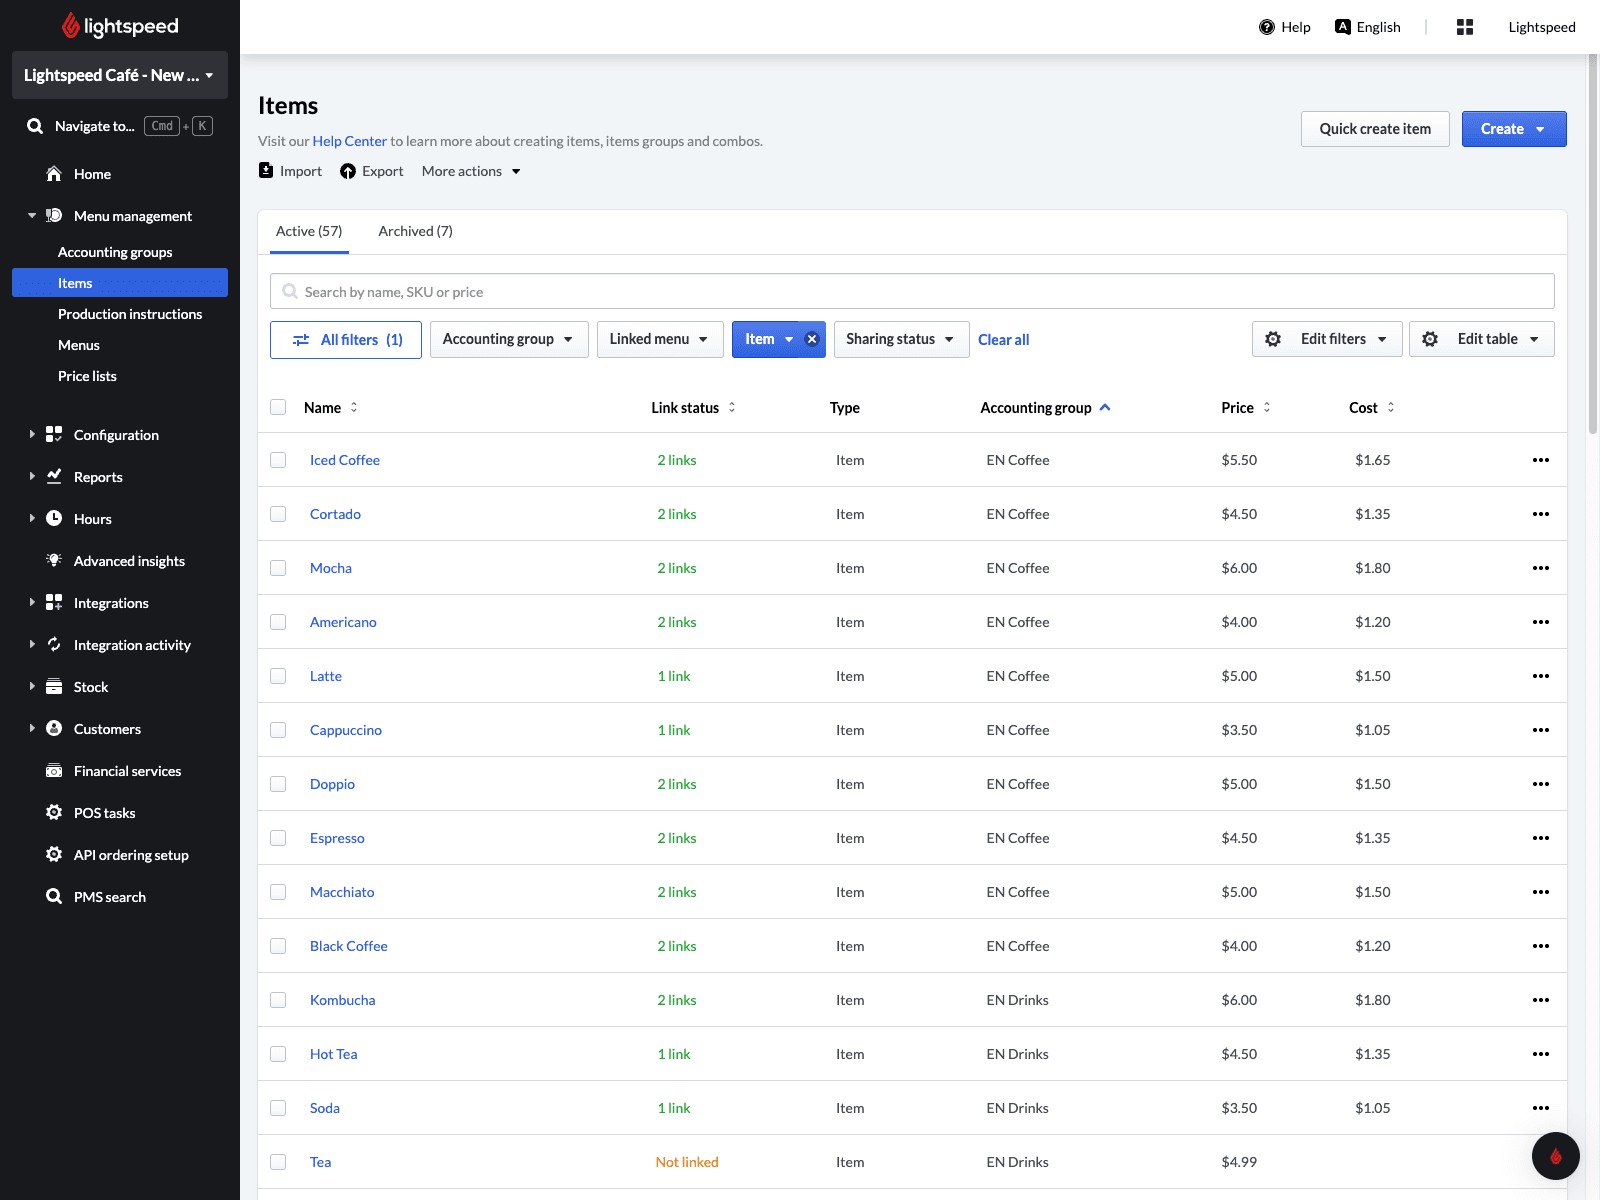Viewport: 1600px width, 1200px height.
Task: Click the app switcher grid icon
Action: click(x=1464, y=27)
